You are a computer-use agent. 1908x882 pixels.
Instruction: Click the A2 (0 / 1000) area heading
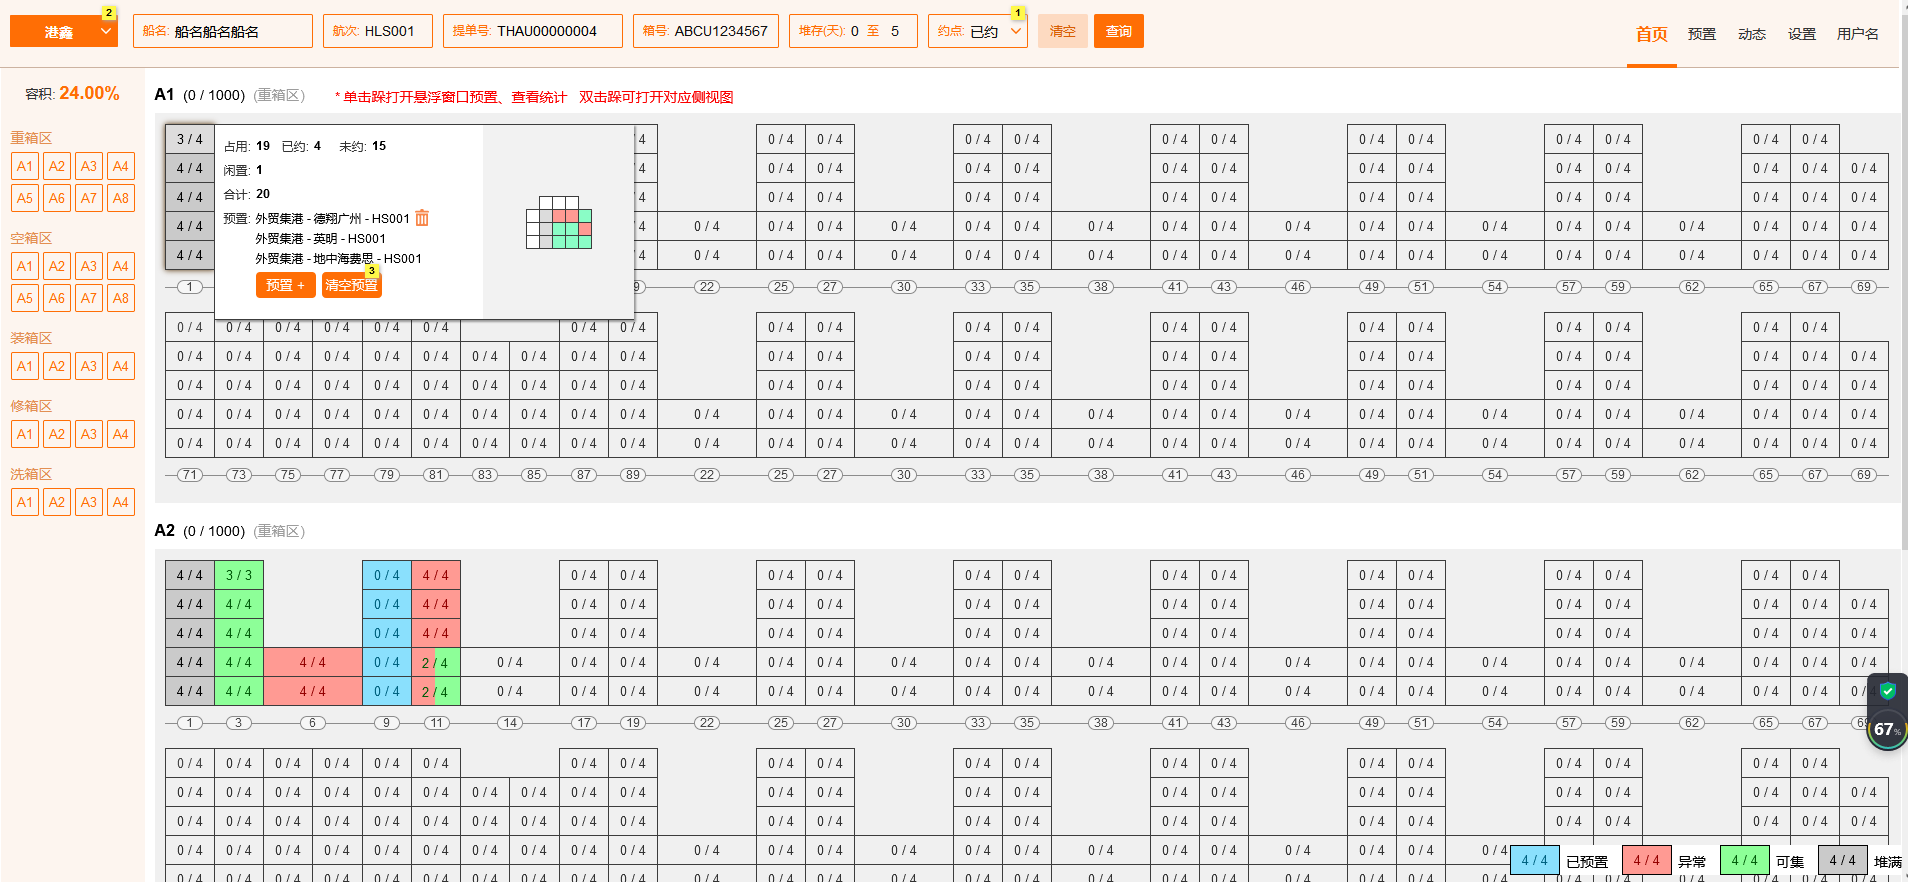click(x=199, y=531)
